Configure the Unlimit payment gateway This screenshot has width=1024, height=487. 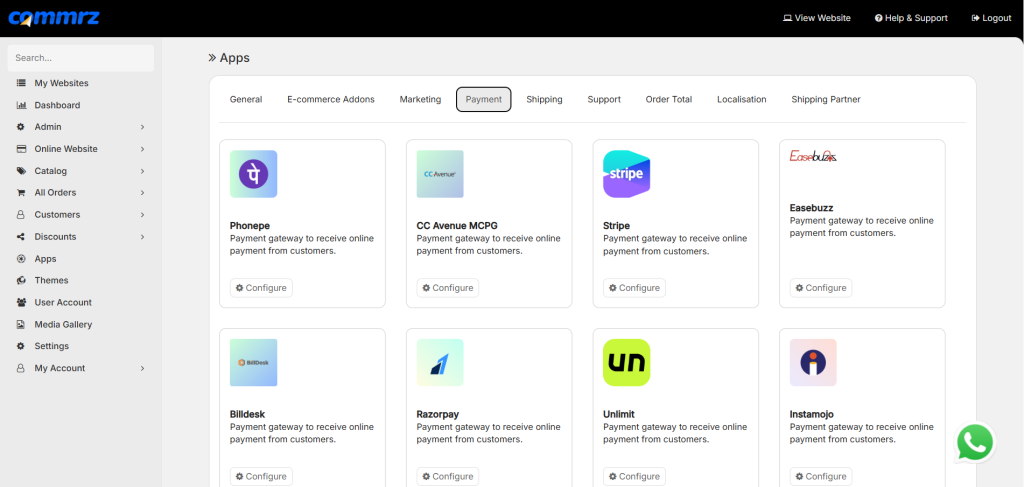[634, 477]
